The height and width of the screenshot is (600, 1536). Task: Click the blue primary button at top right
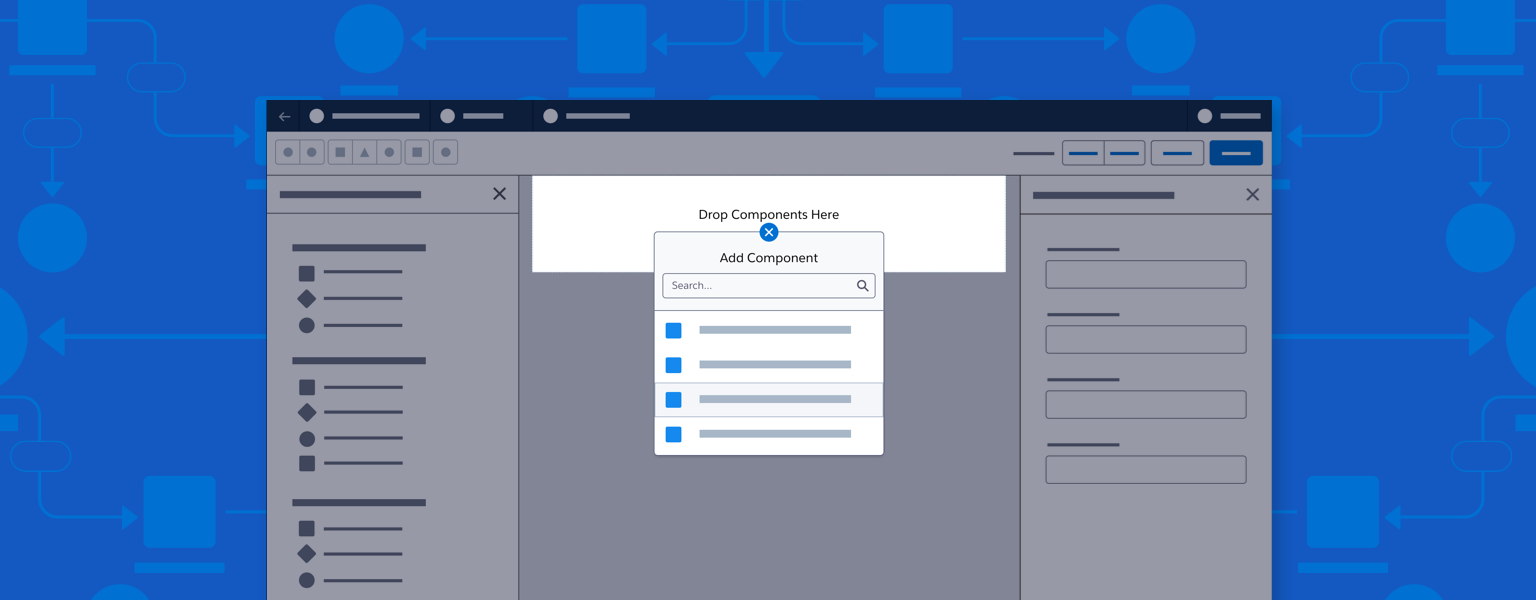point(1236,152)
